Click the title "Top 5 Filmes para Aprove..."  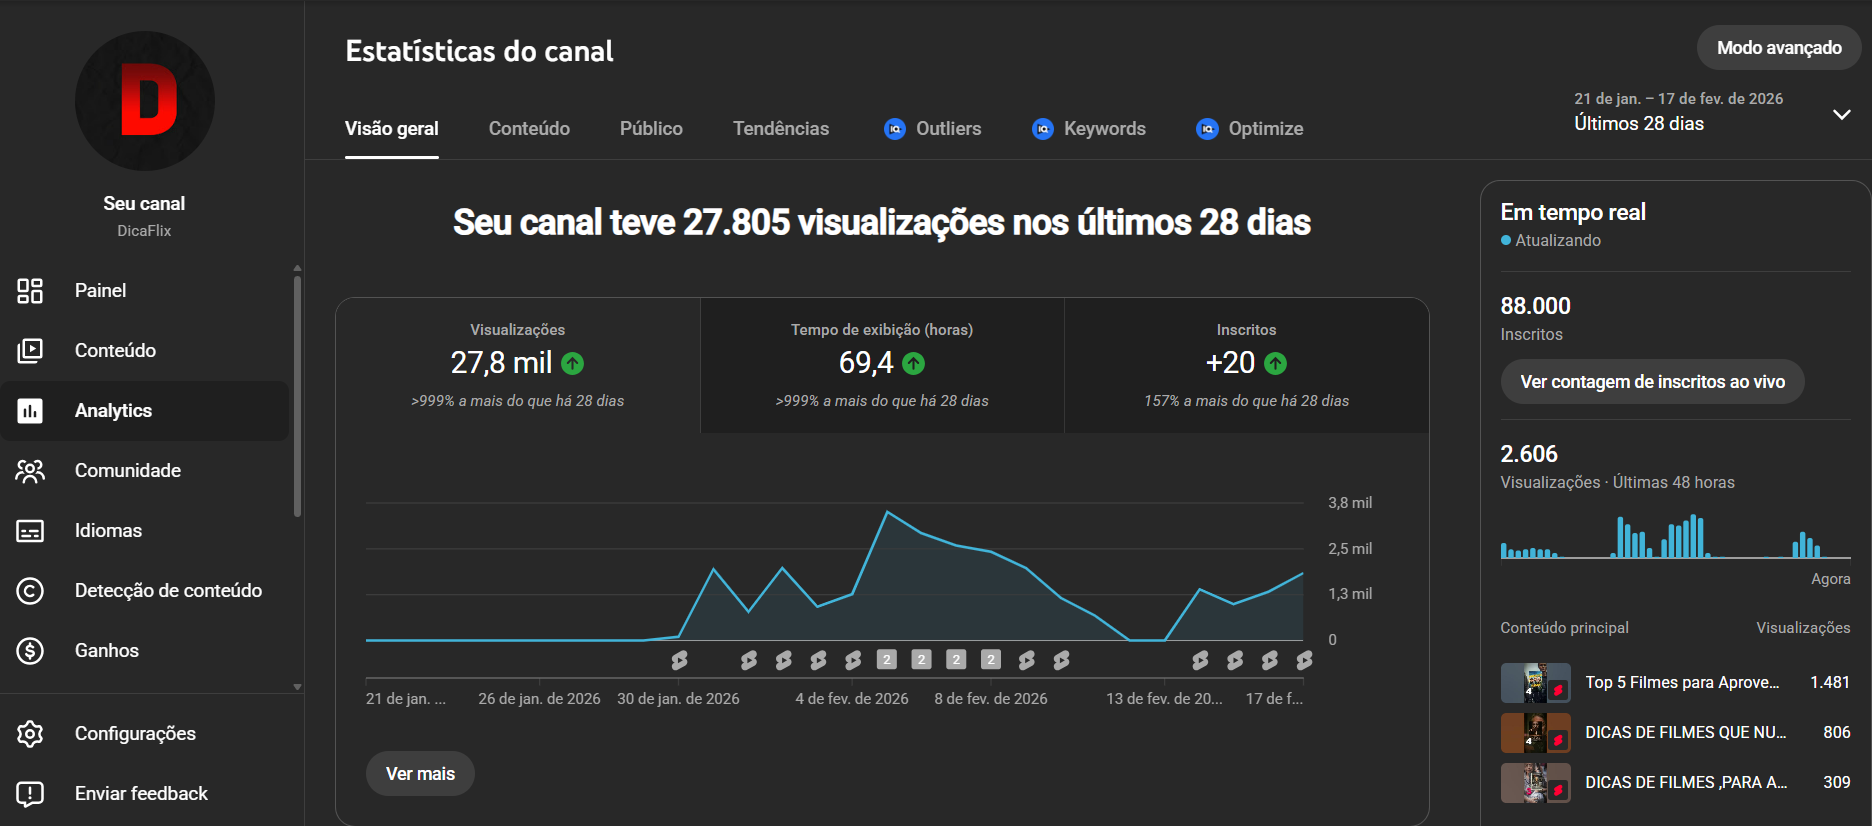(x=1682, y=683)
